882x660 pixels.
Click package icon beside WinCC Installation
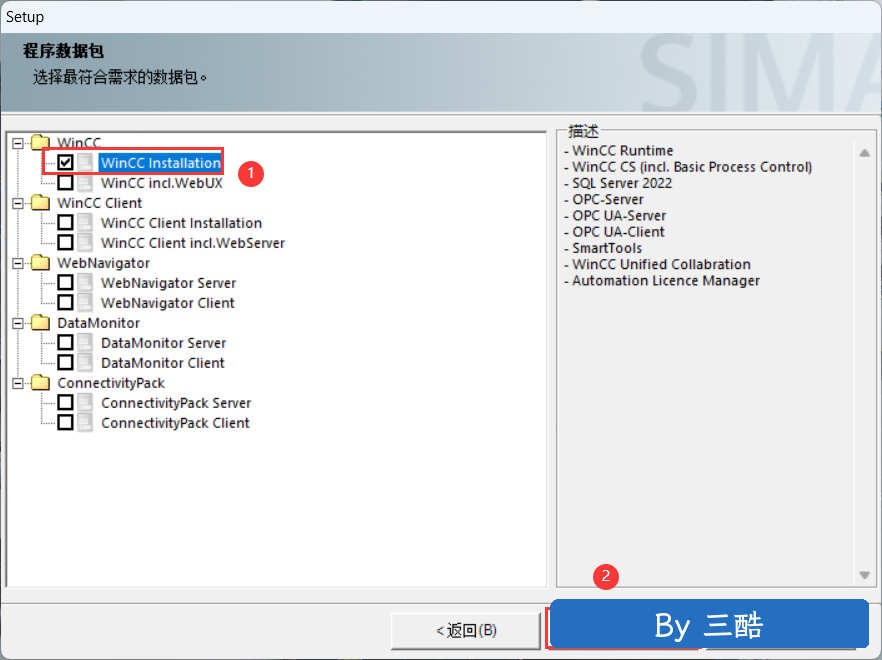[85, 163]
